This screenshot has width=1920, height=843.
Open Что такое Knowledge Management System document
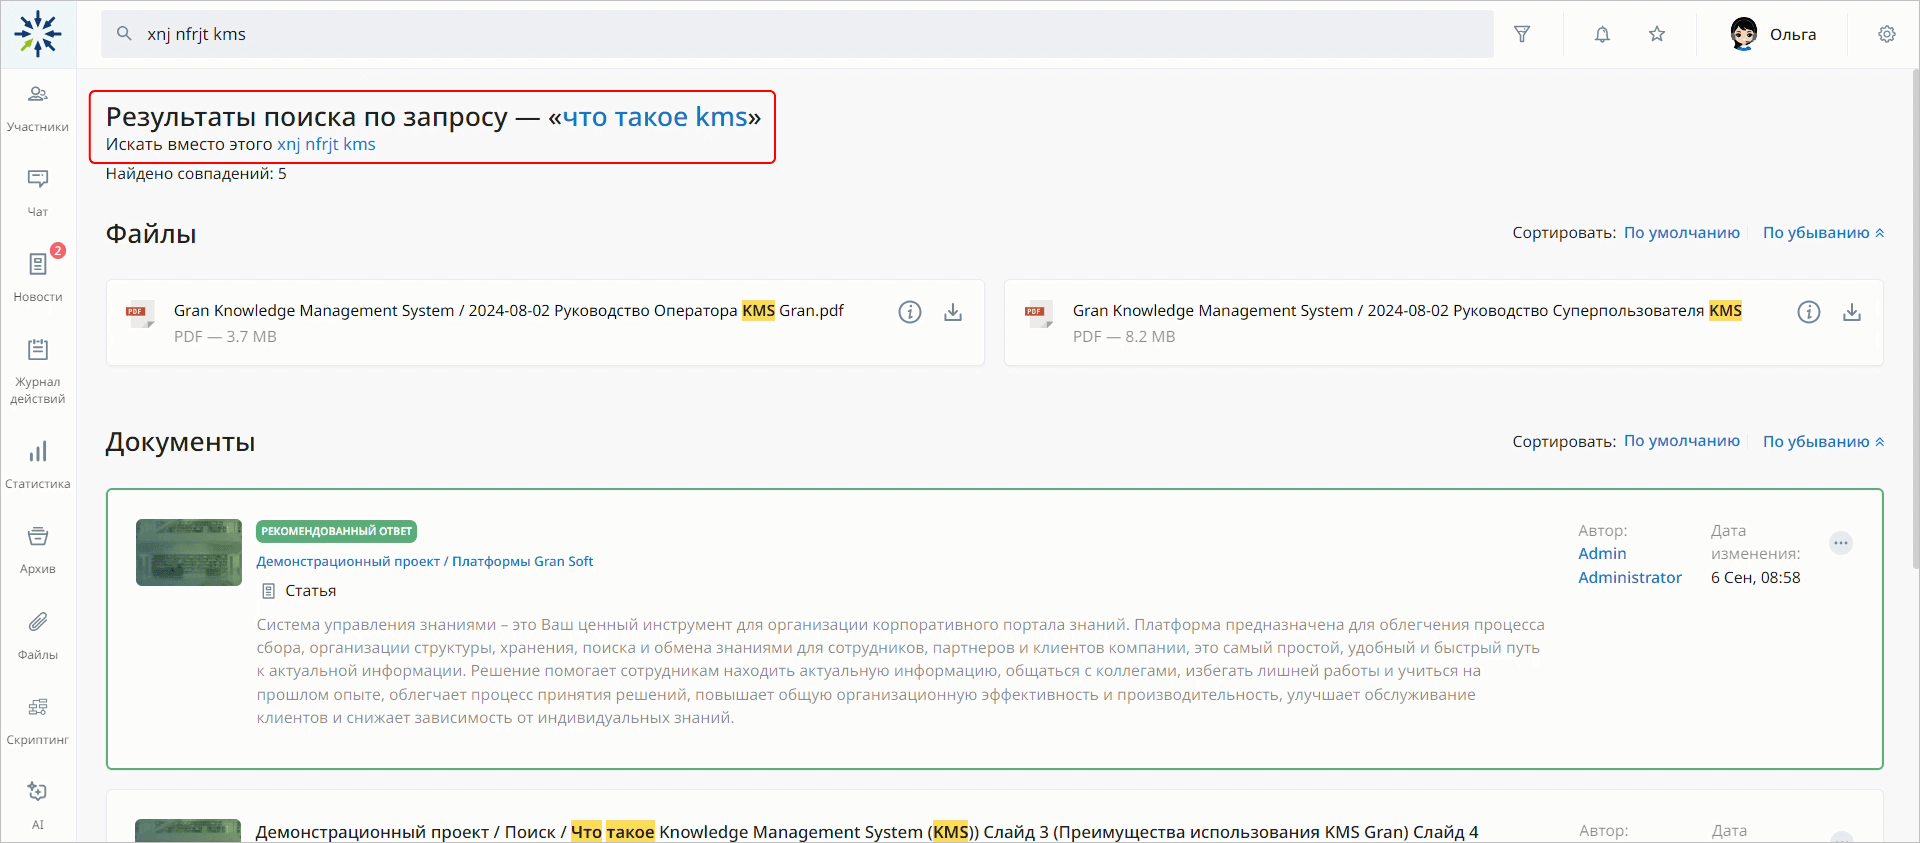click(867, 832)
